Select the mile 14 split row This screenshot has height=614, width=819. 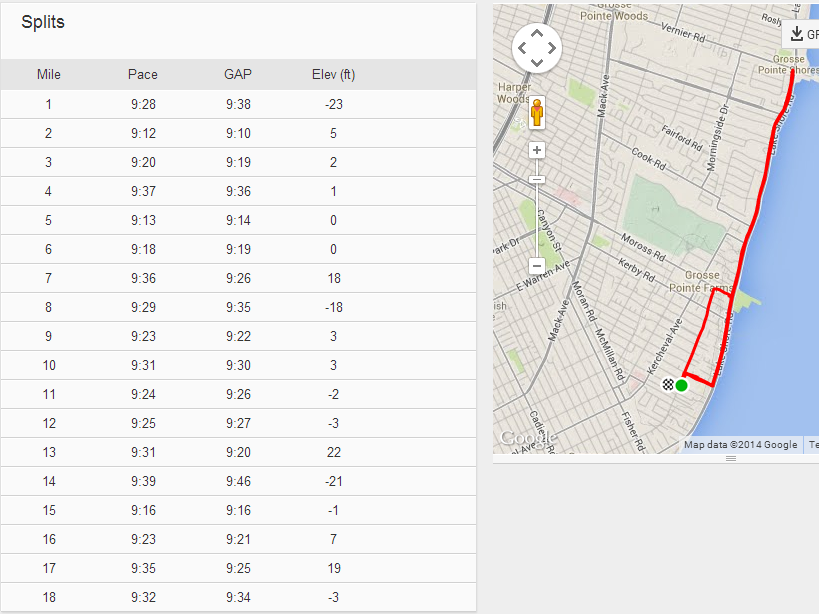[x=238, y=481]
